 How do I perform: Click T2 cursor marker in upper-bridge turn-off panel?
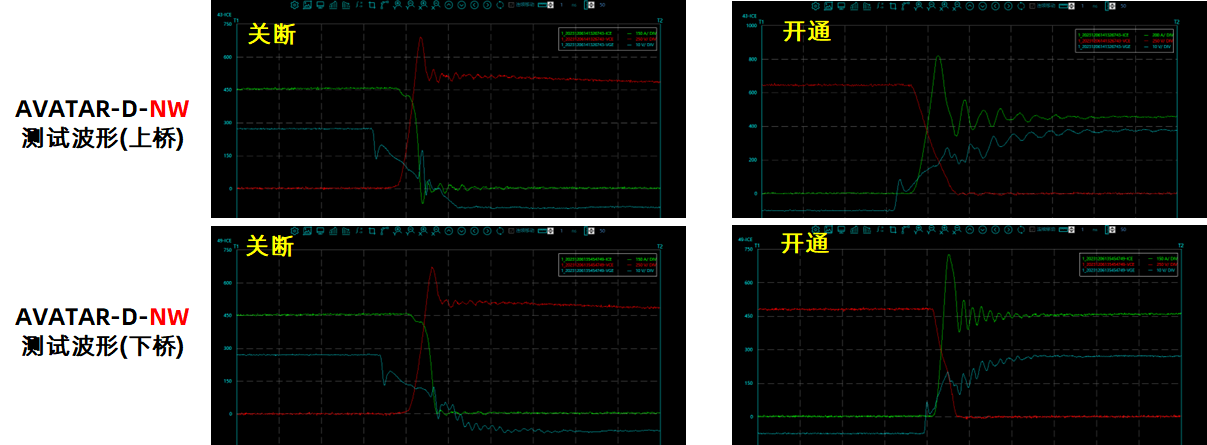(x=660, y=20)
